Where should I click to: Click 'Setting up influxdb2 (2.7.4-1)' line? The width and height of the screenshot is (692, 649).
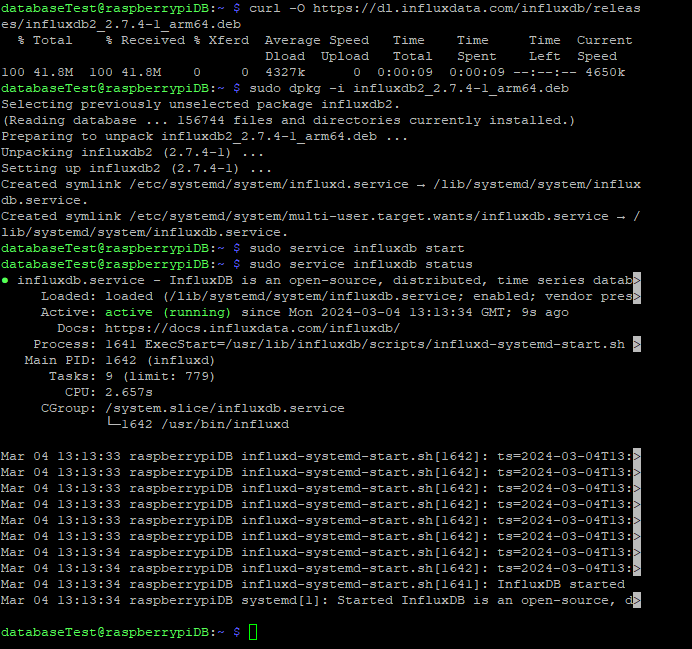click(136, 168)
